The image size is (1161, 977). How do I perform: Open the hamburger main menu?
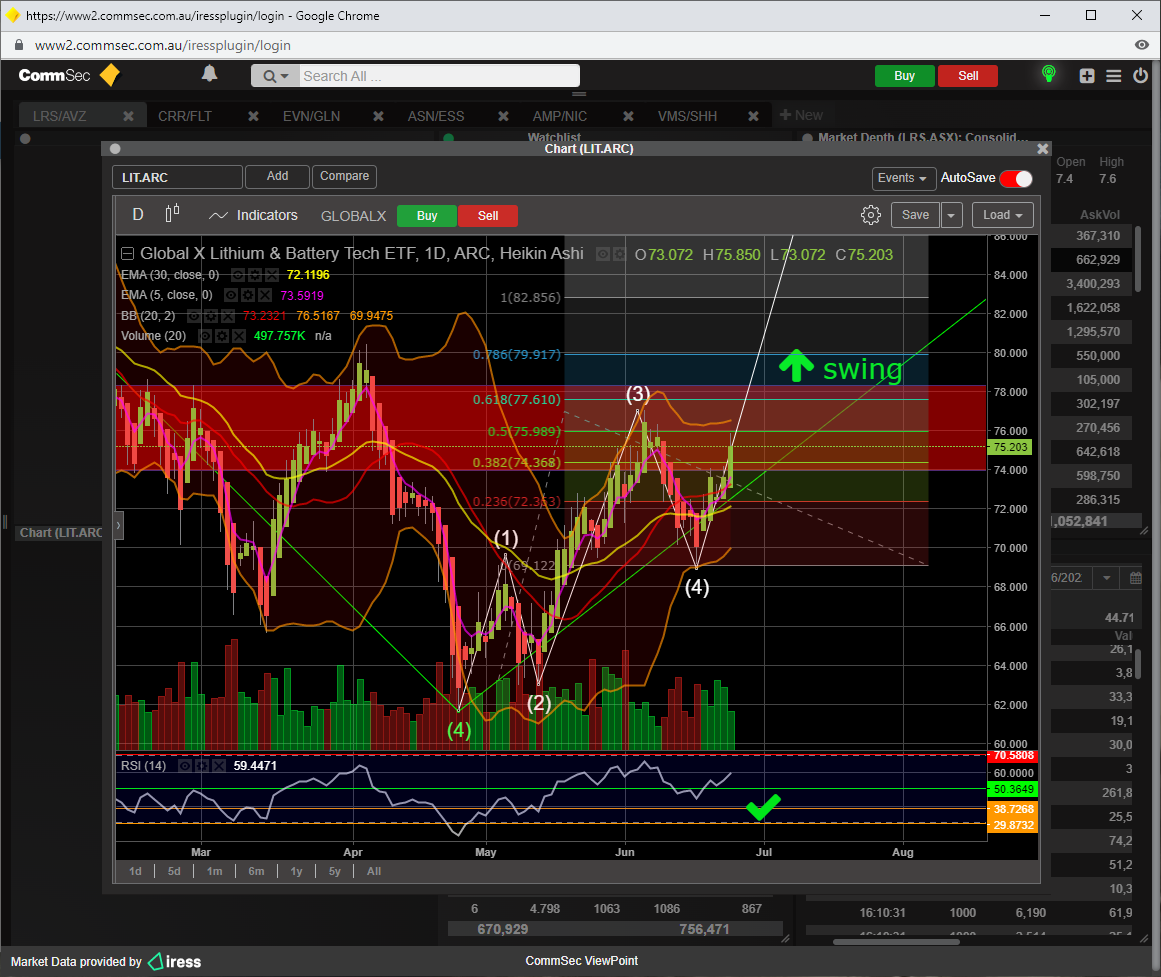pyautogui.click(x=1114, y=76)
